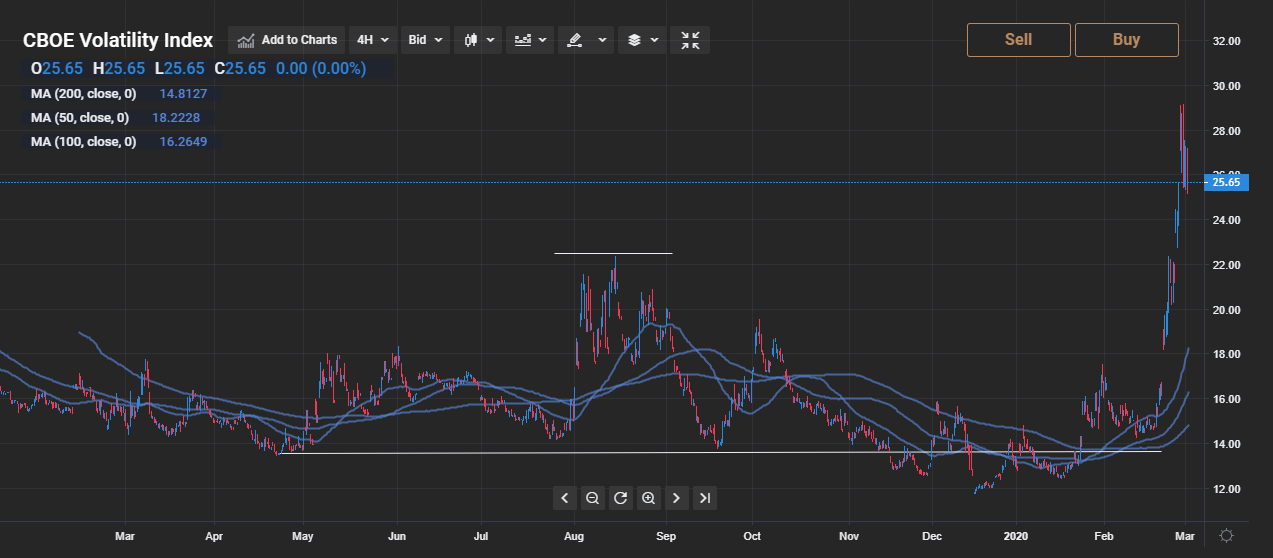Reset the chart view
The width and height of the screenshot is (1273, 558).
620,498
